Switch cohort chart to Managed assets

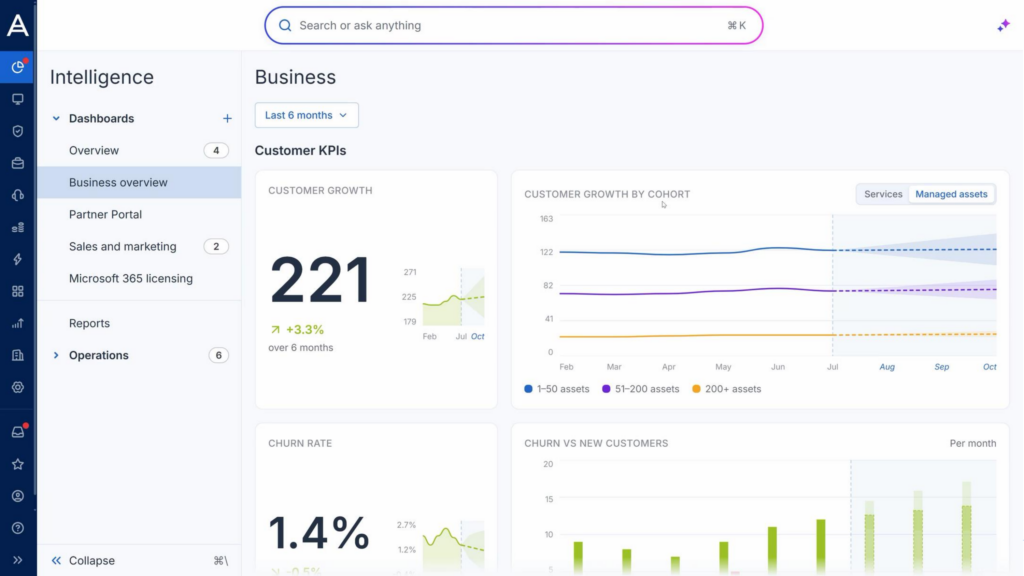951,194
